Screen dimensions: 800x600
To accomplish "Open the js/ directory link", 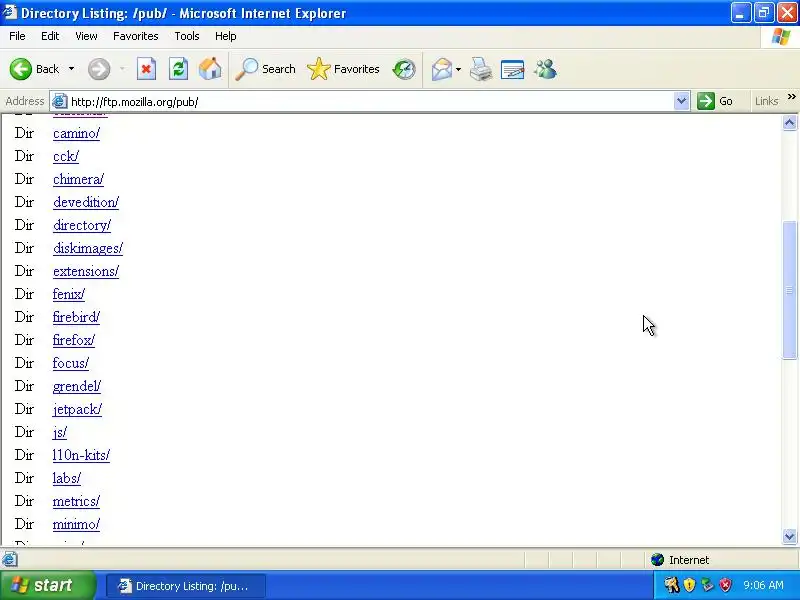I will coord(60,432).
